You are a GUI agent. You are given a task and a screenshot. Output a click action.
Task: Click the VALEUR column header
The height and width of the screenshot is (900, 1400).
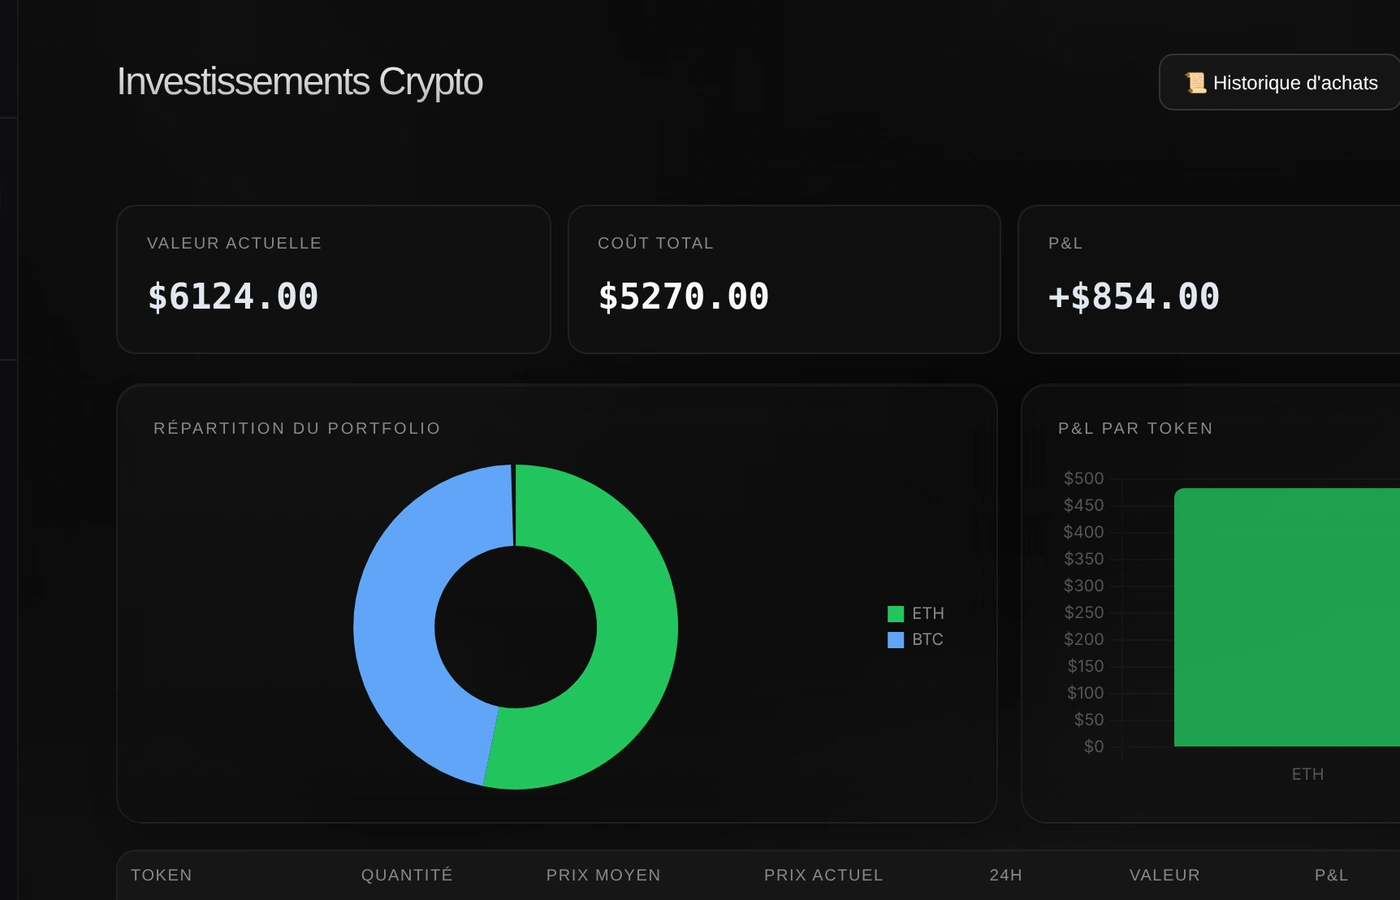pos(1165,875)
